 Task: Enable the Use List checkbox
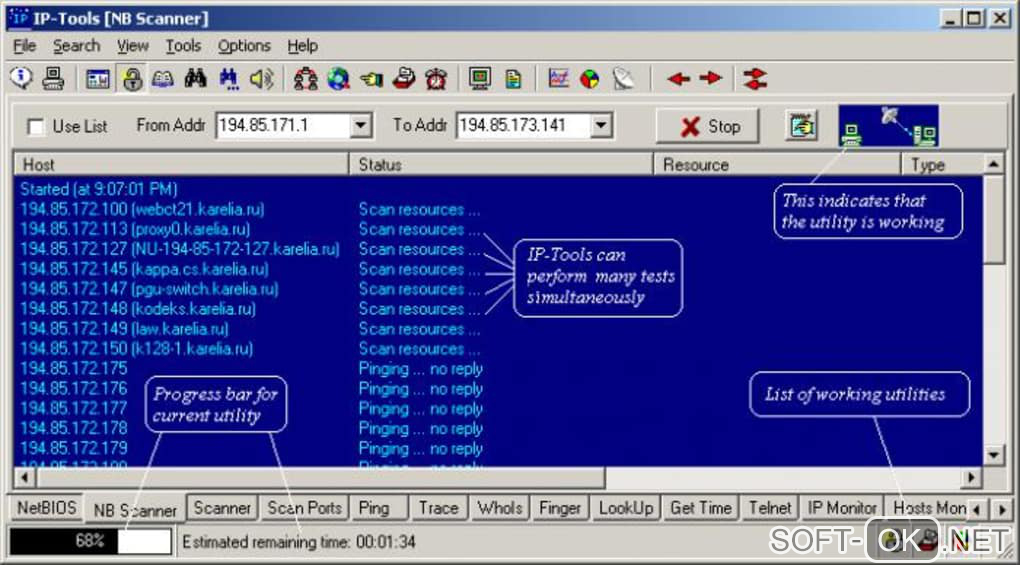click(36, 127)
